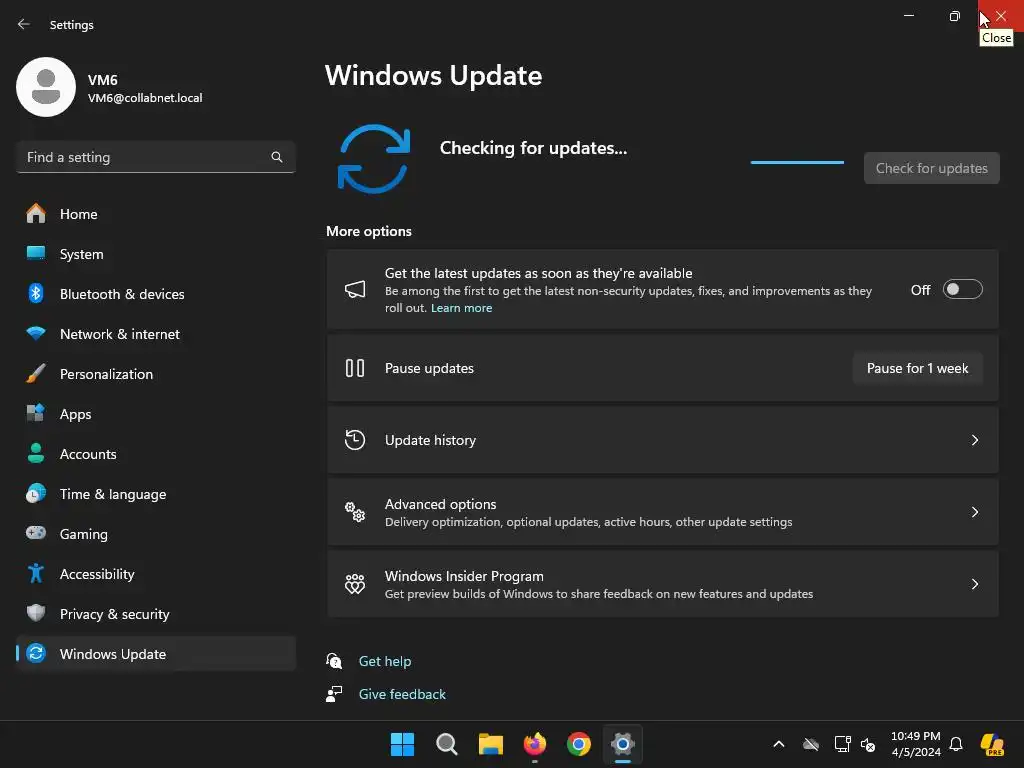
Task: Open System settings category
Action: 155,254
